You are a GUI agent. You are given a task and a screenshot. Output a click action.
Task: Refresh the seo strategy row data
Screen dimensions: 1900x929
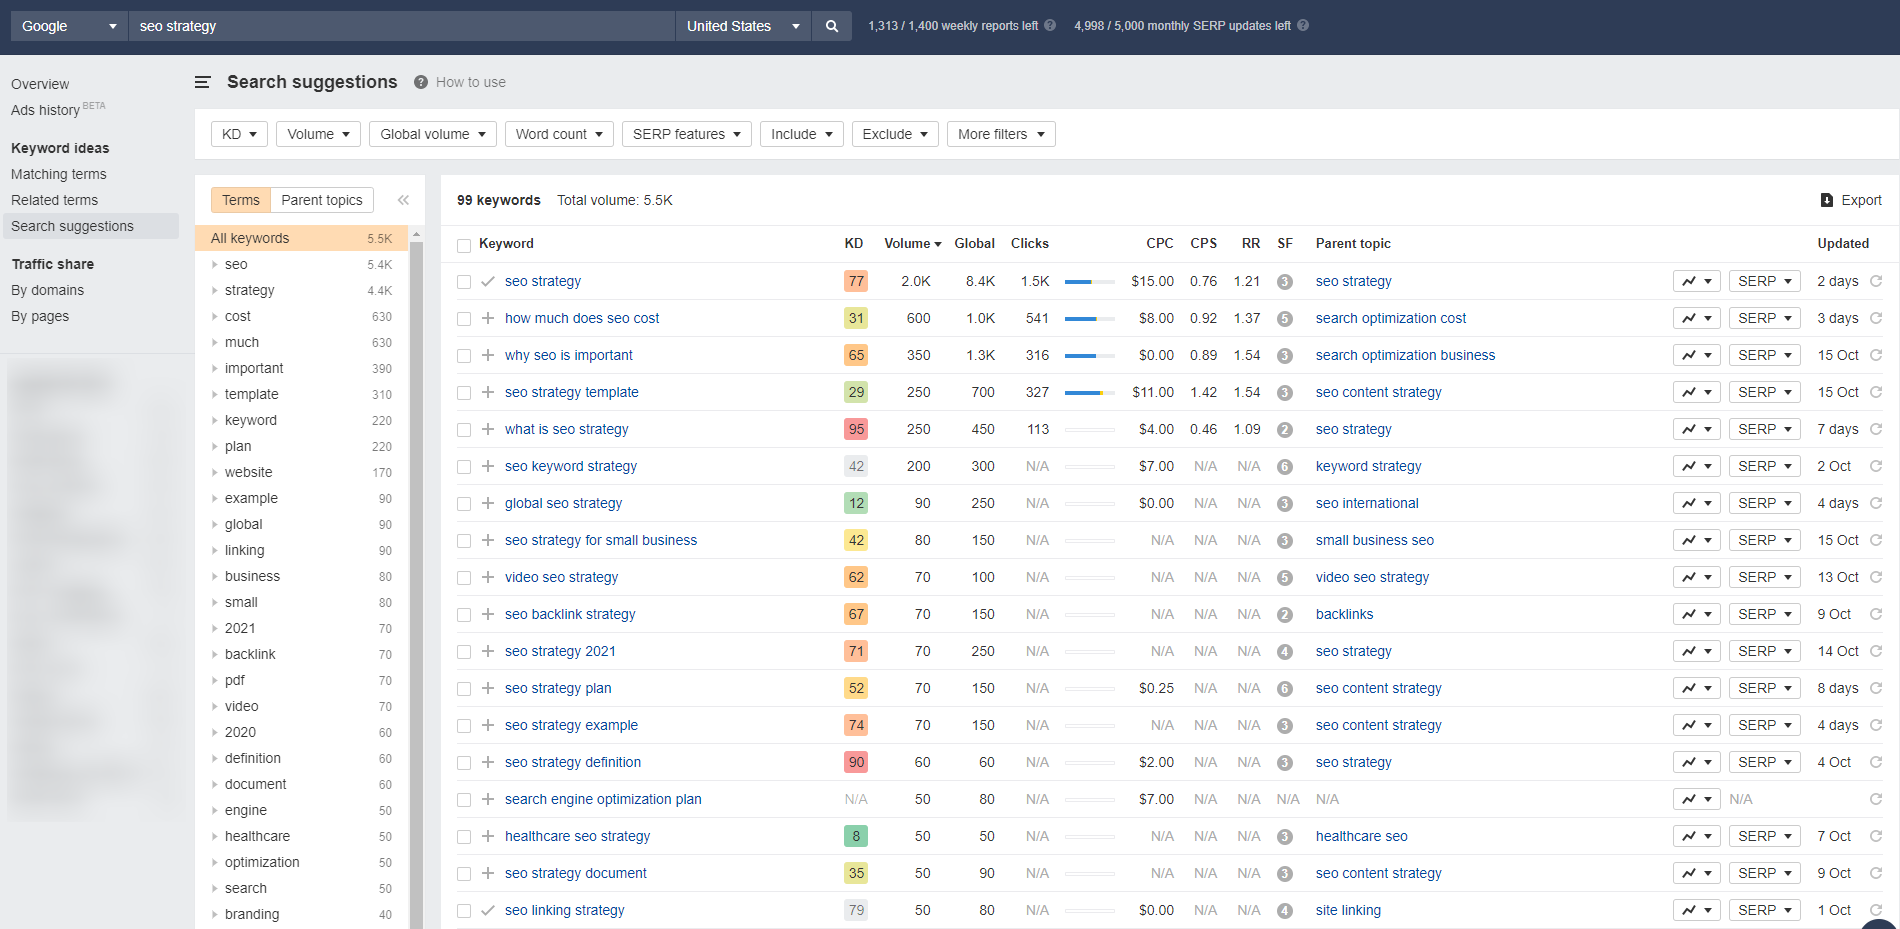pyautogui.click(x=1876, y=281)
